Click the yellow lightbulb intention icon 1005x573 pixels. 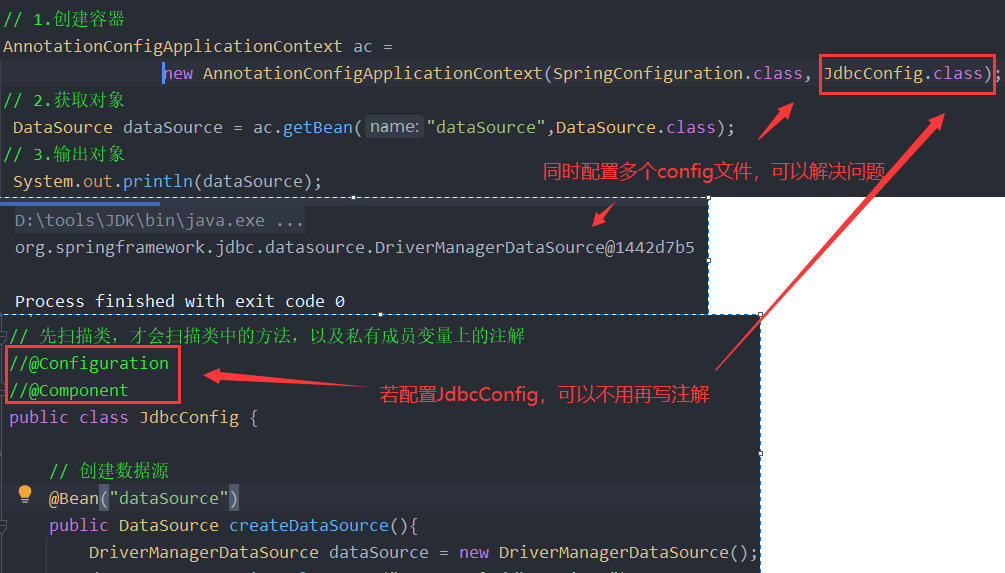pos(25,494)
